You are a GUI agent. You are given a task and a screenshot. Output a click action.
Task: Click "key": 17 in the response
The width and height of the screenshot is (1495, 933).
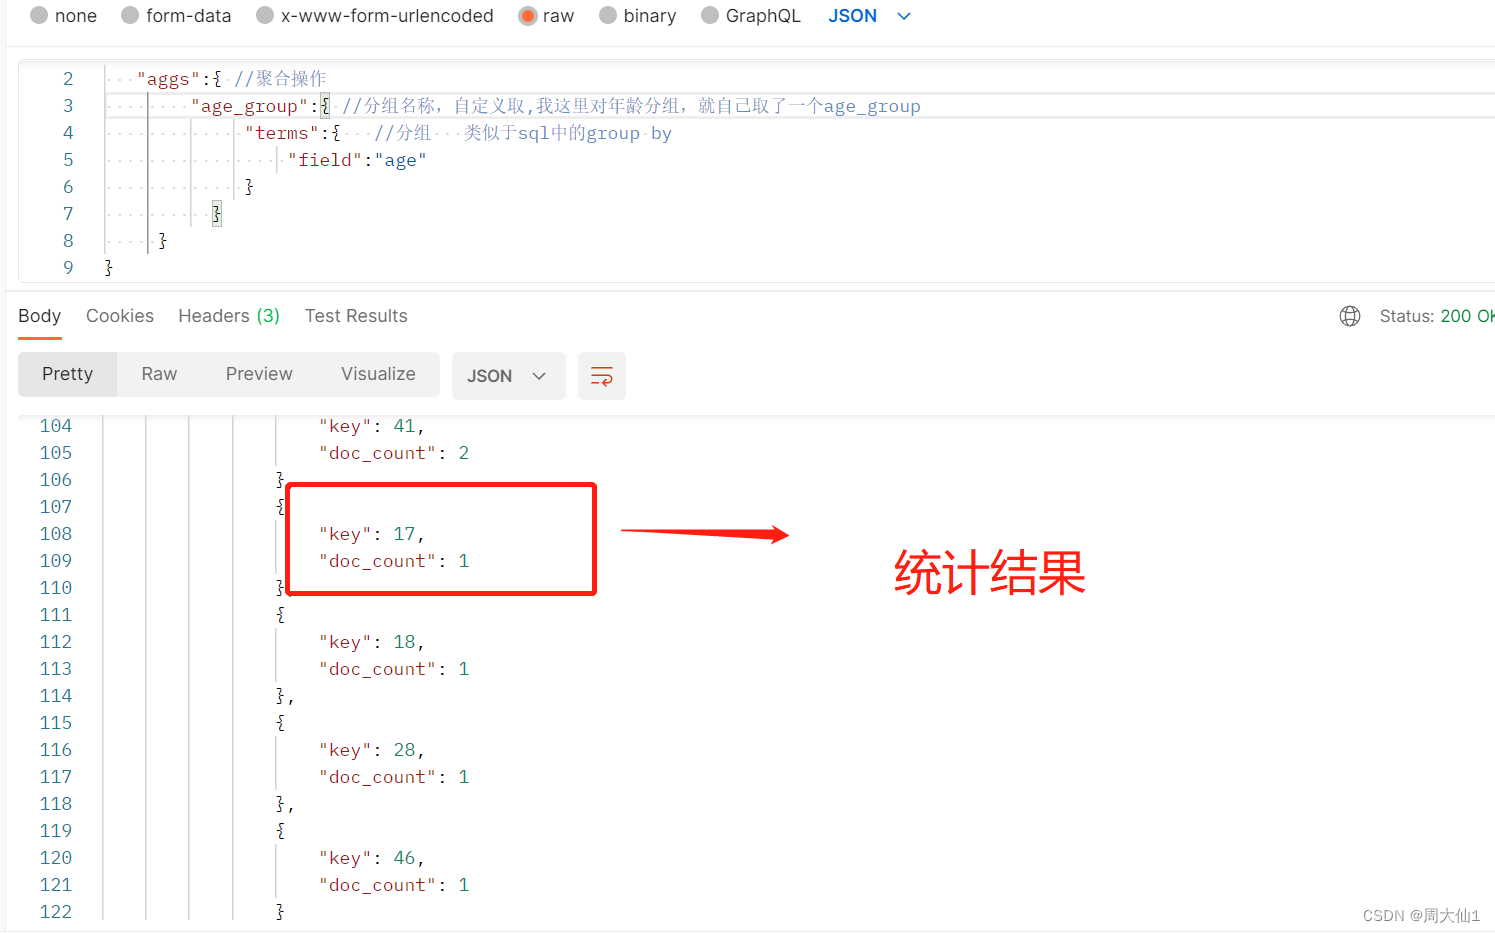pyautogui.click(x=372, y=534)
